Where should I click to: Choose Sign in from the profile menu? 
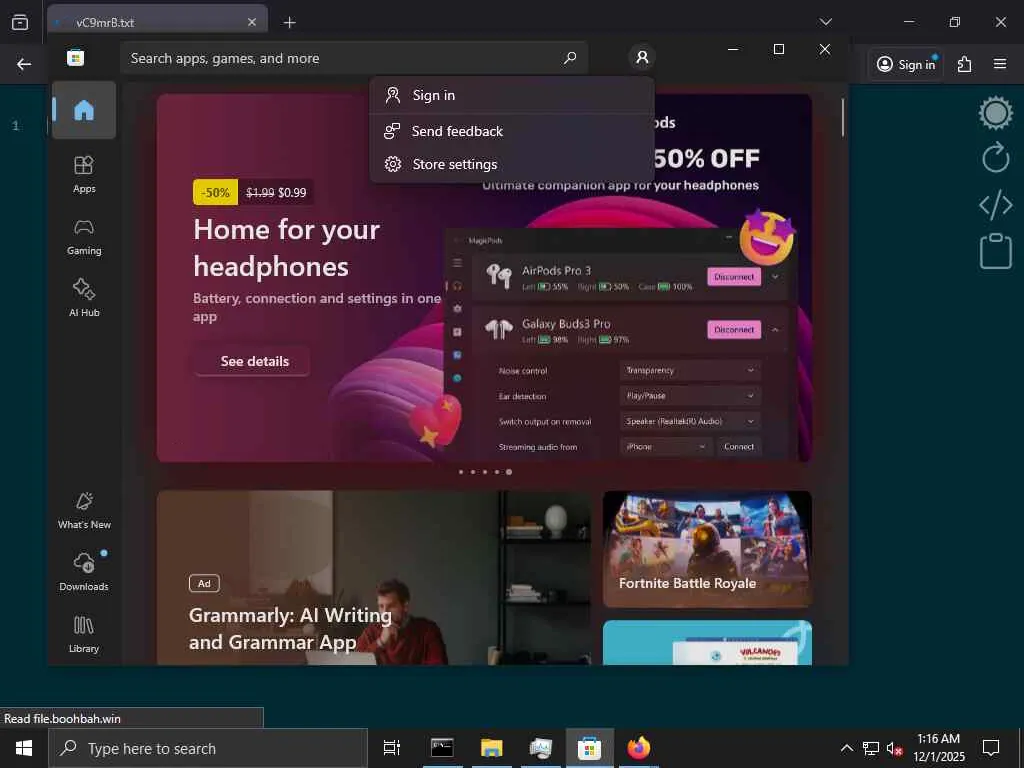tap(512, 95)
